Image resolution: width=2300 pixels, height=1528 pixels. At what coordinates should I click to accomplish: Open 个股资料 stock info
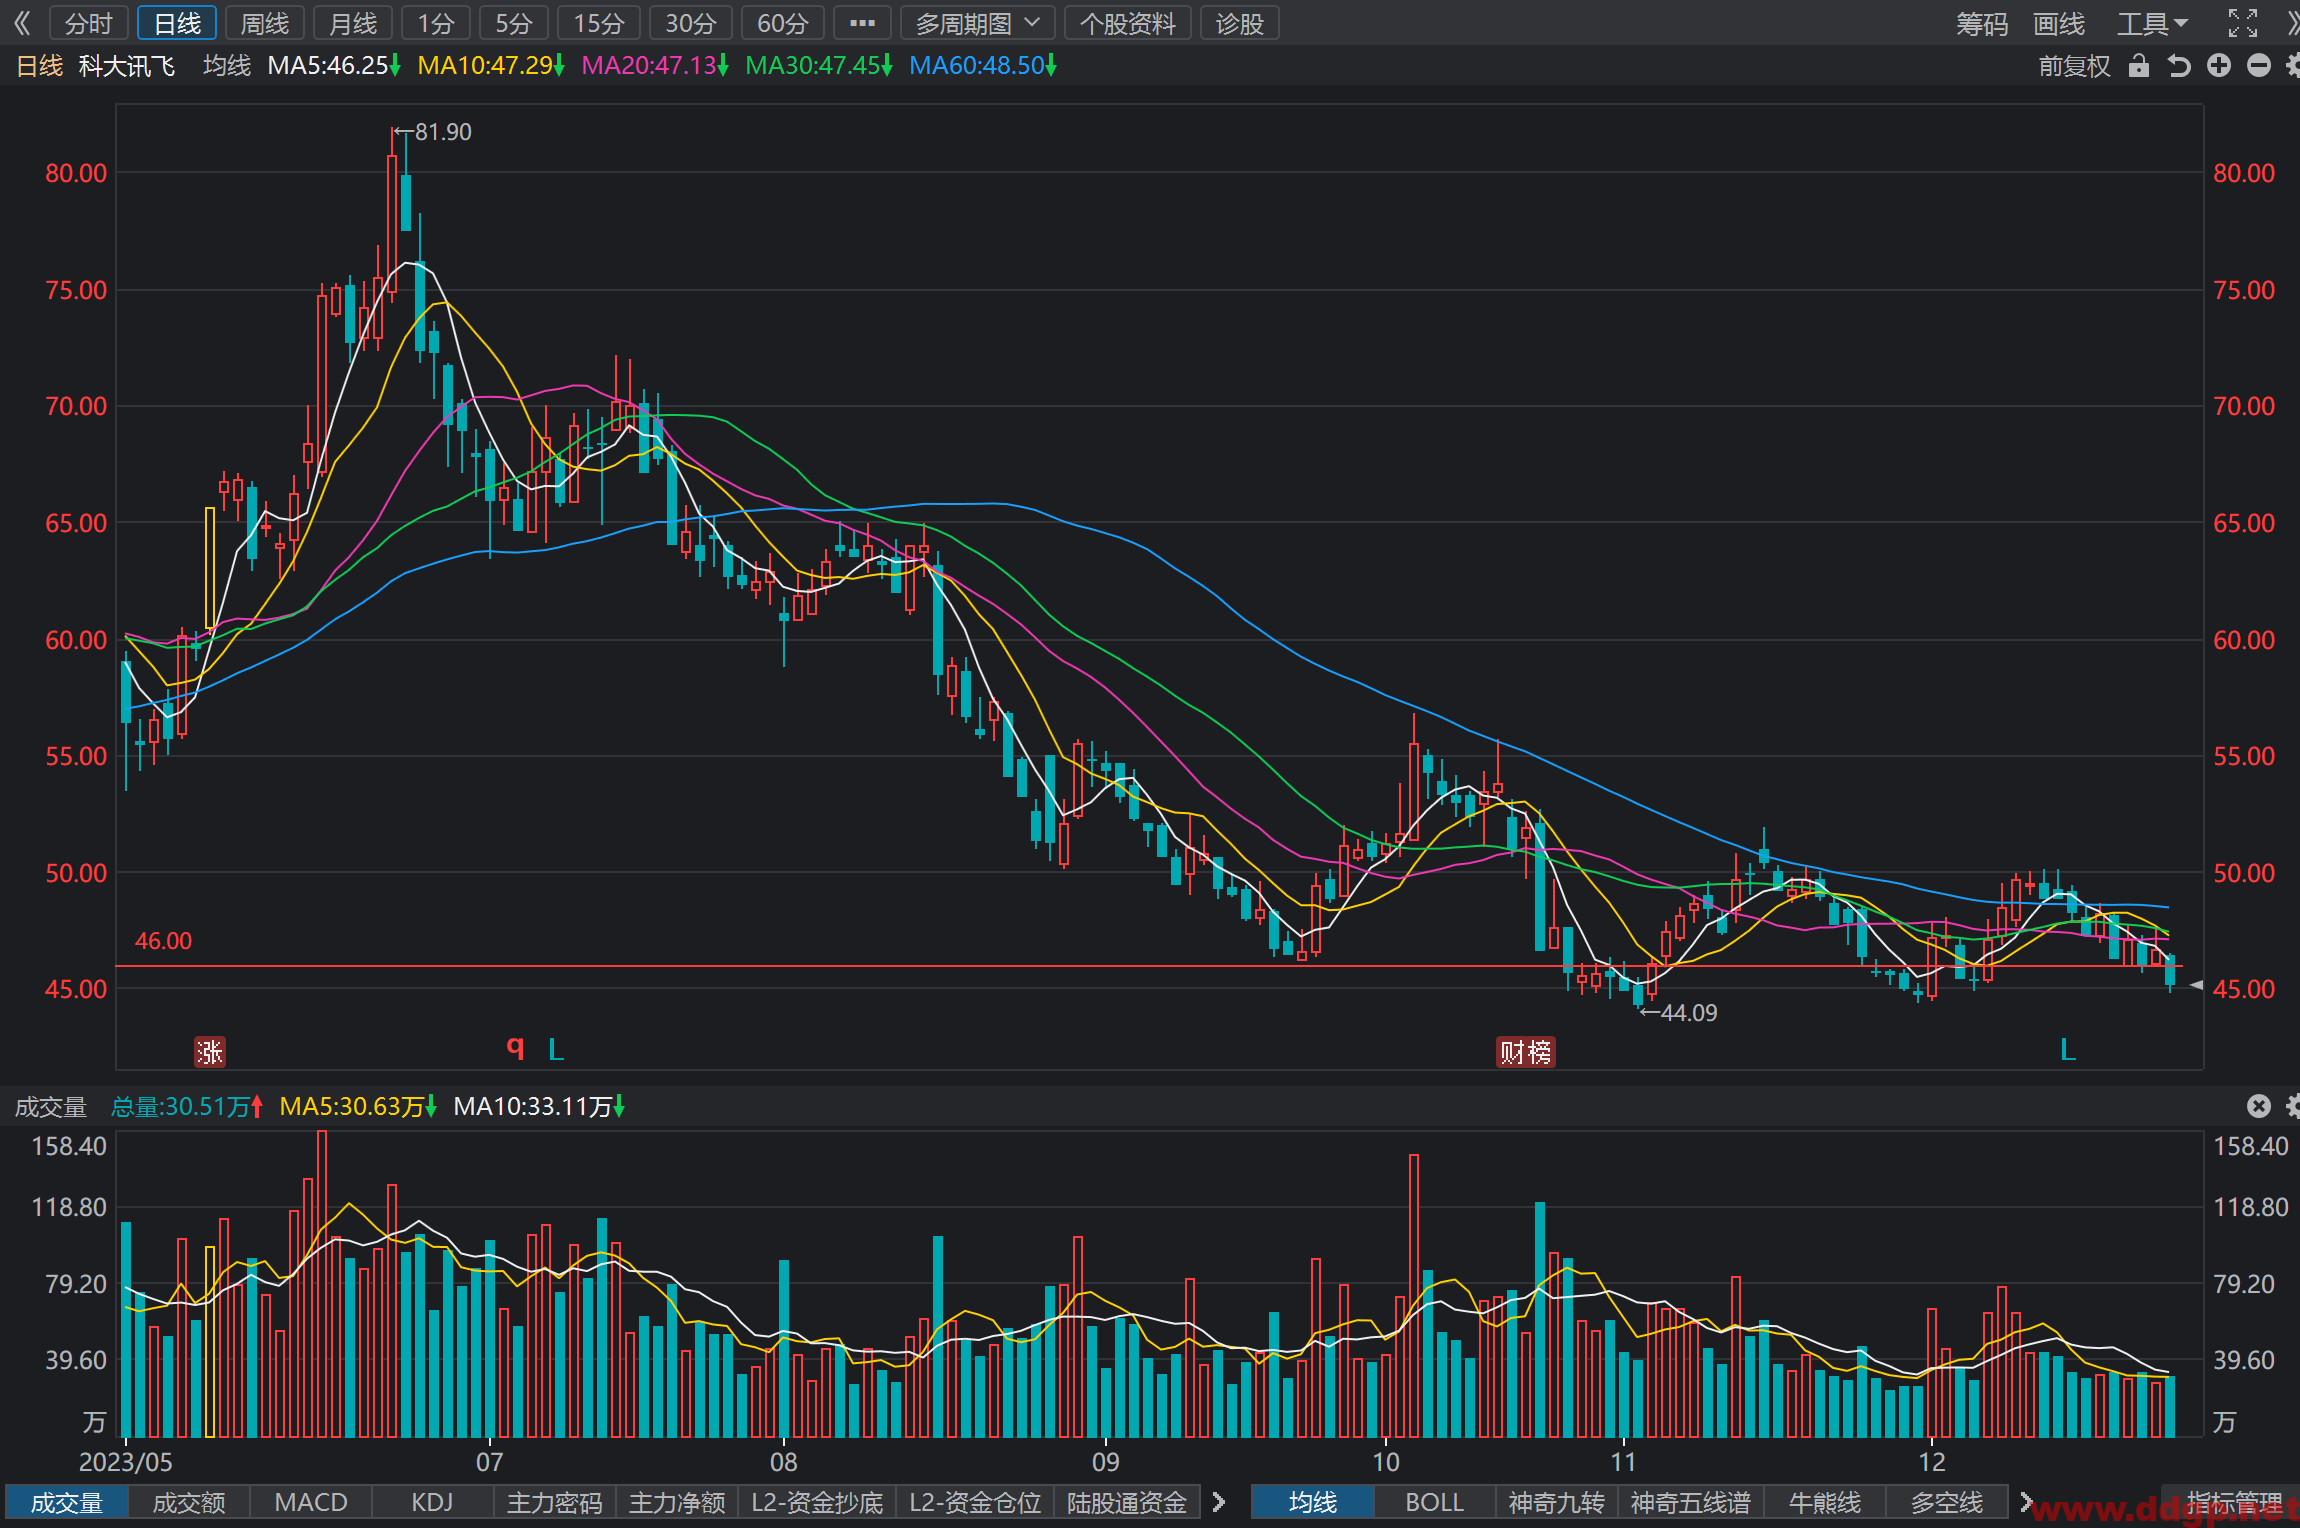(1128, 23)
